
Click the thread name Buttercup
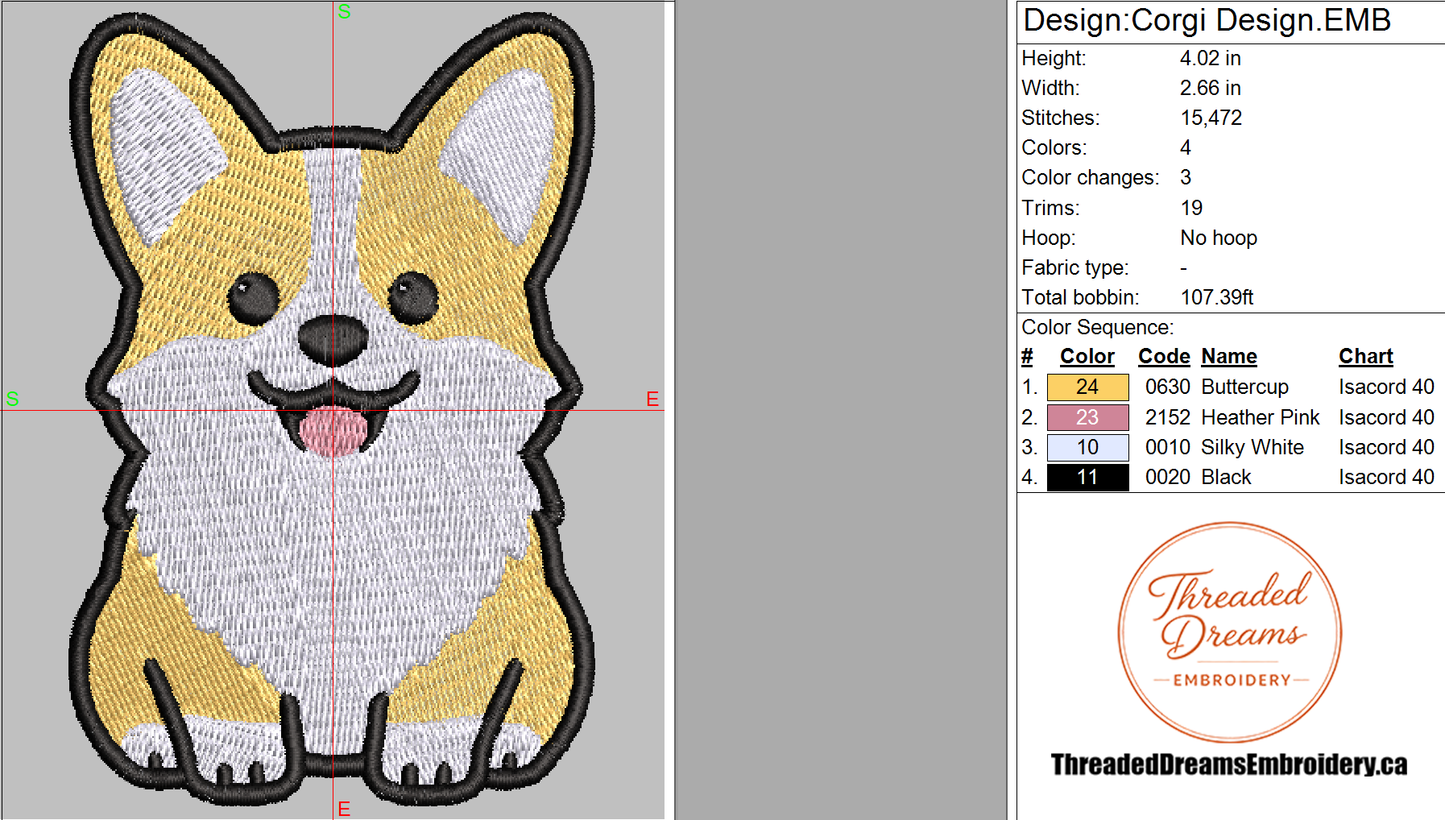pos(1245,387)
